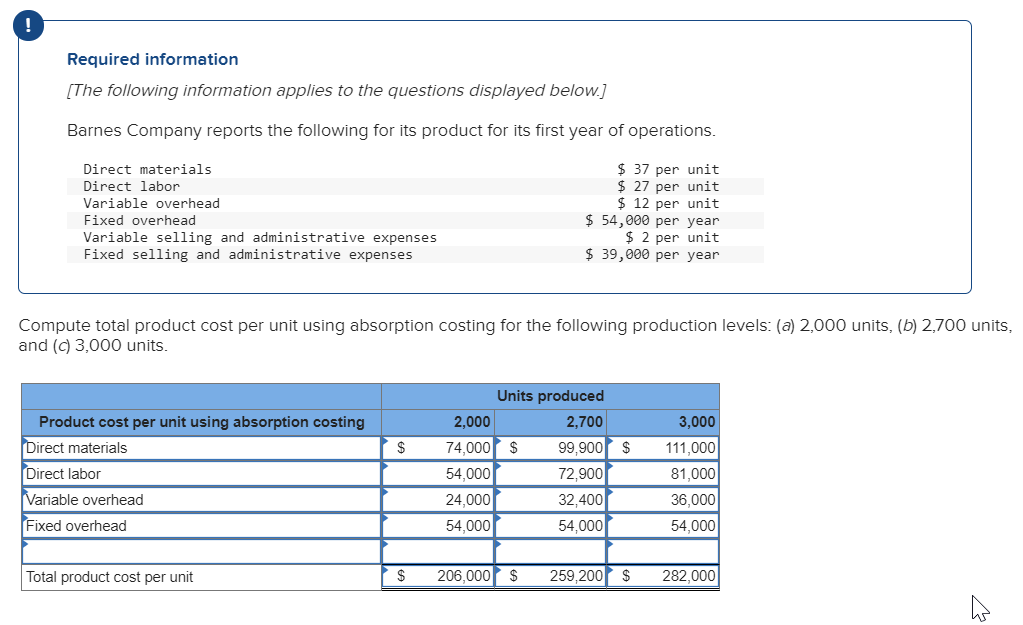Click the Product cost per unit header cell
This screenshot has height=625, width=1023.
(201, 422)
